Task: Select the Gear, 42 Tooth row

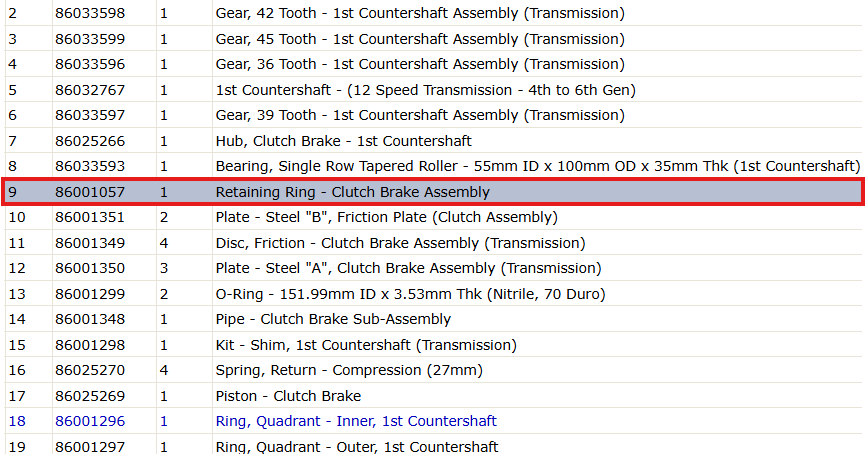Action: coord(433,13)
